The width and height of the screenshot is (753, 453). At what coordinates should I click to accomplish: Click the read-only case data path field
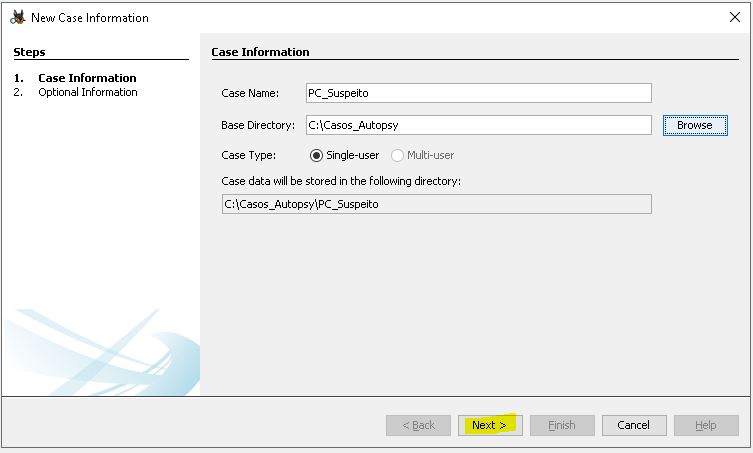coord(436,204)
